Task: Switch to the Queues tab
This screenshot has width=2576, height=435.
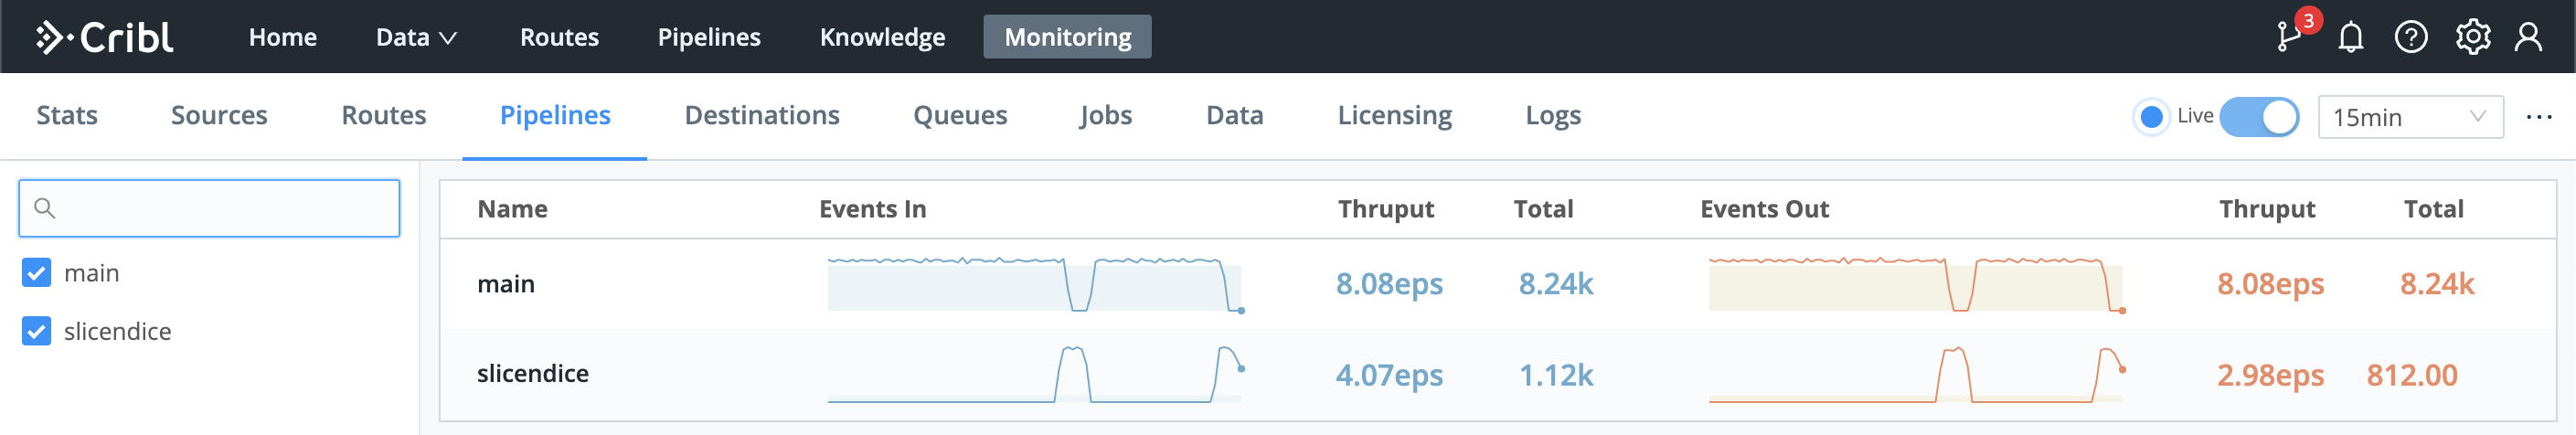Action: 960,115
